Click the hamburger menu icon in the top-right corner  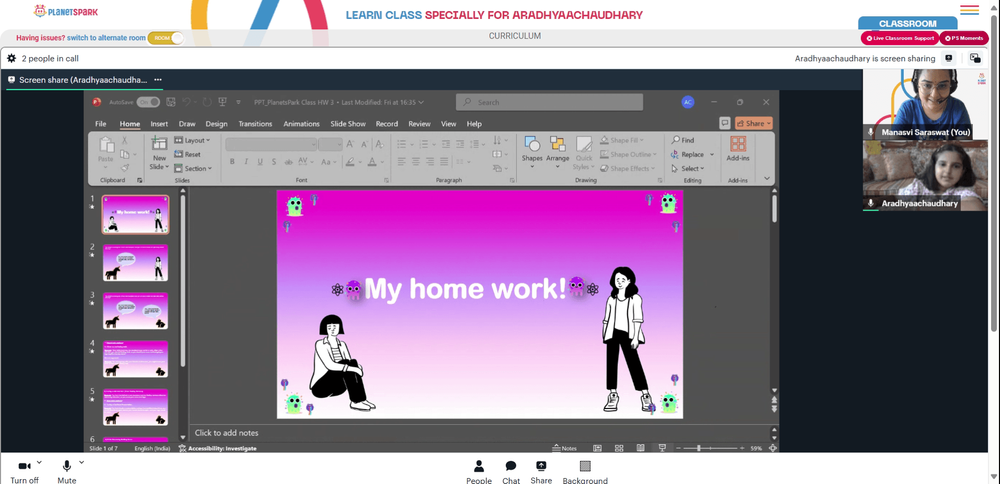tap(969, 10)
